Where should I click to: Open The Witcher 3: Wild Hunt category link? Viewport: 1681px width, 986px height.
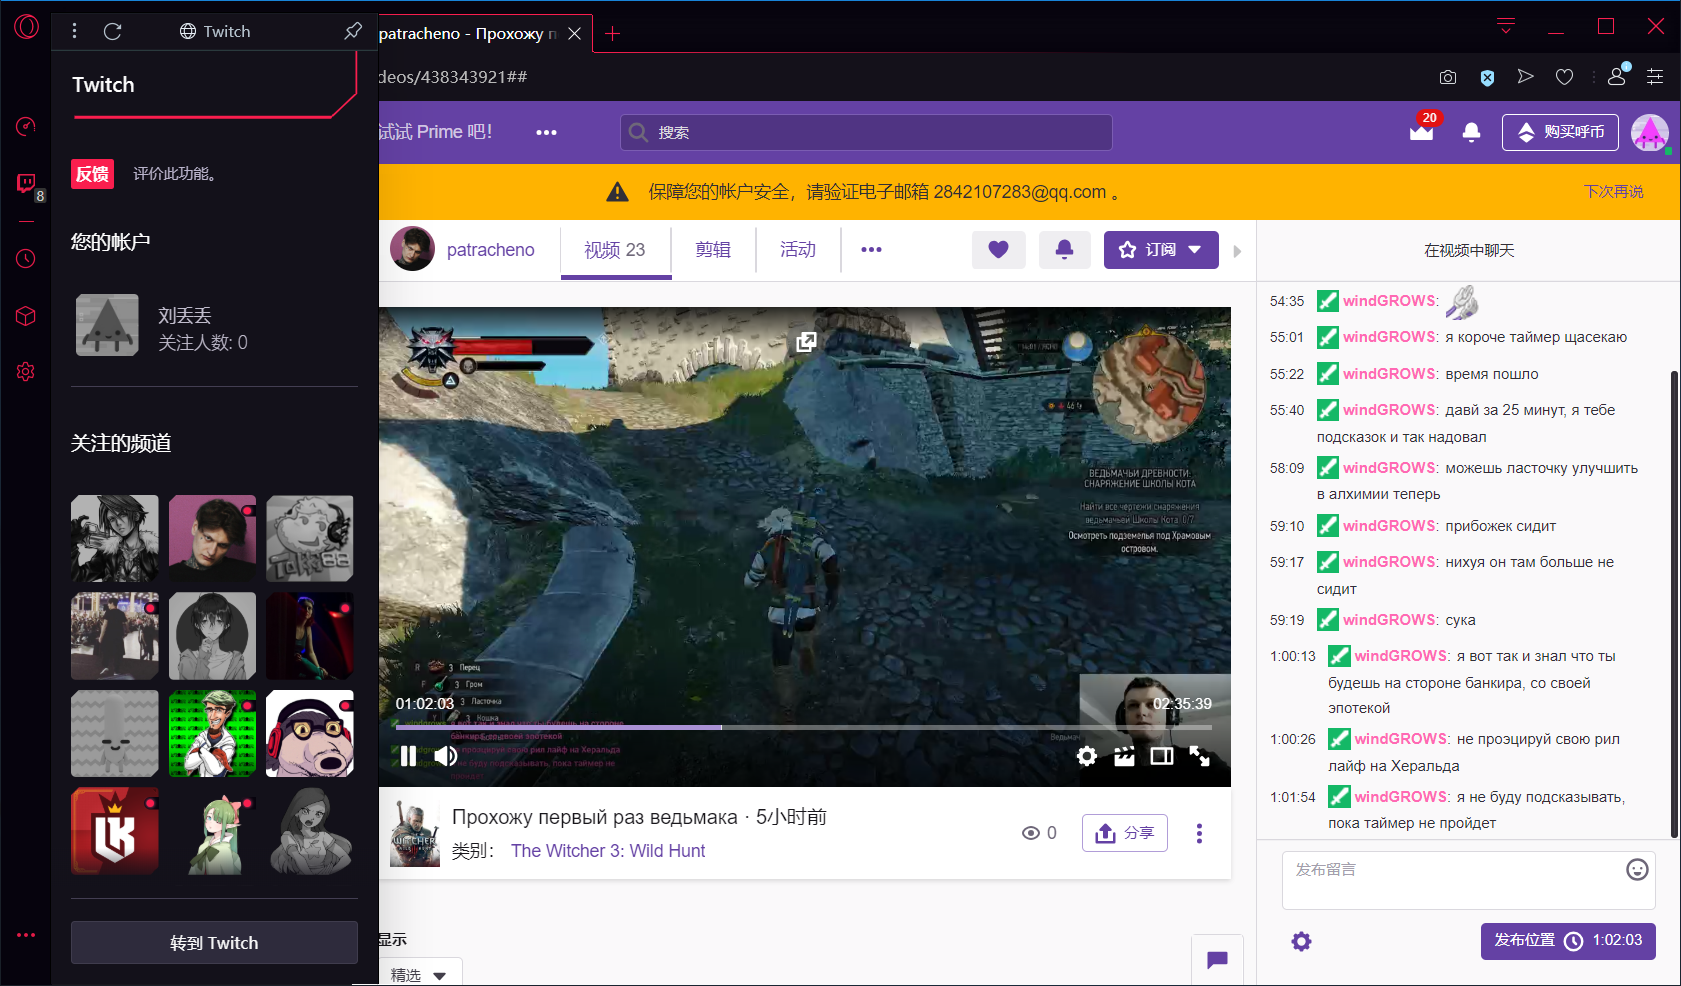[608, 851]
